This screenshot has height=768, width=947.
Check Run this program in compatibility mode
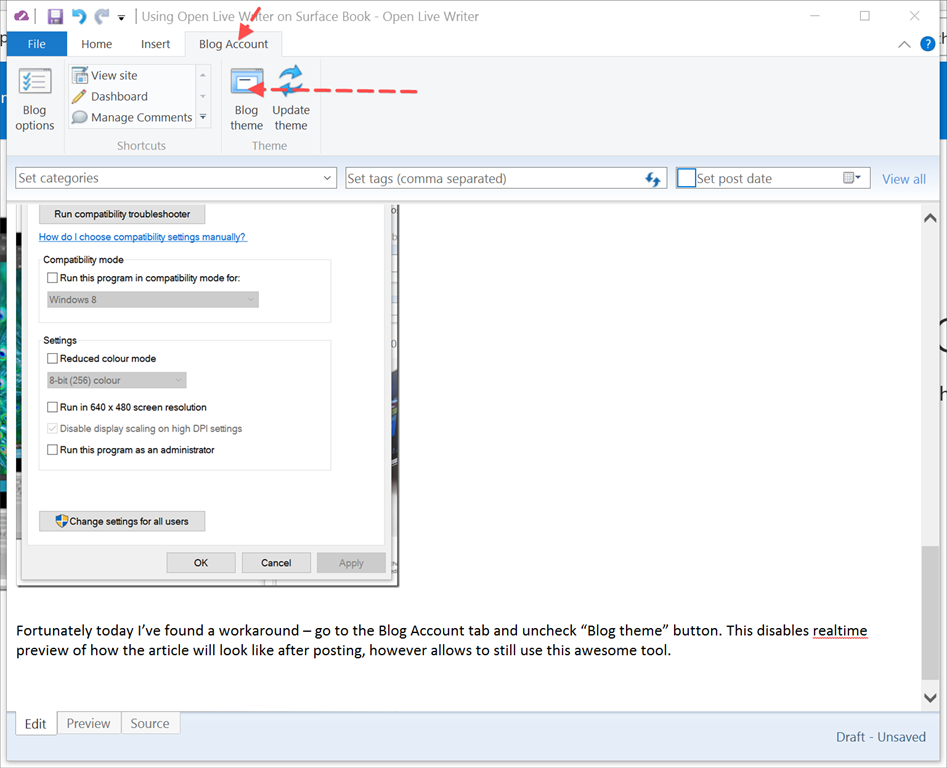(53, 278)
